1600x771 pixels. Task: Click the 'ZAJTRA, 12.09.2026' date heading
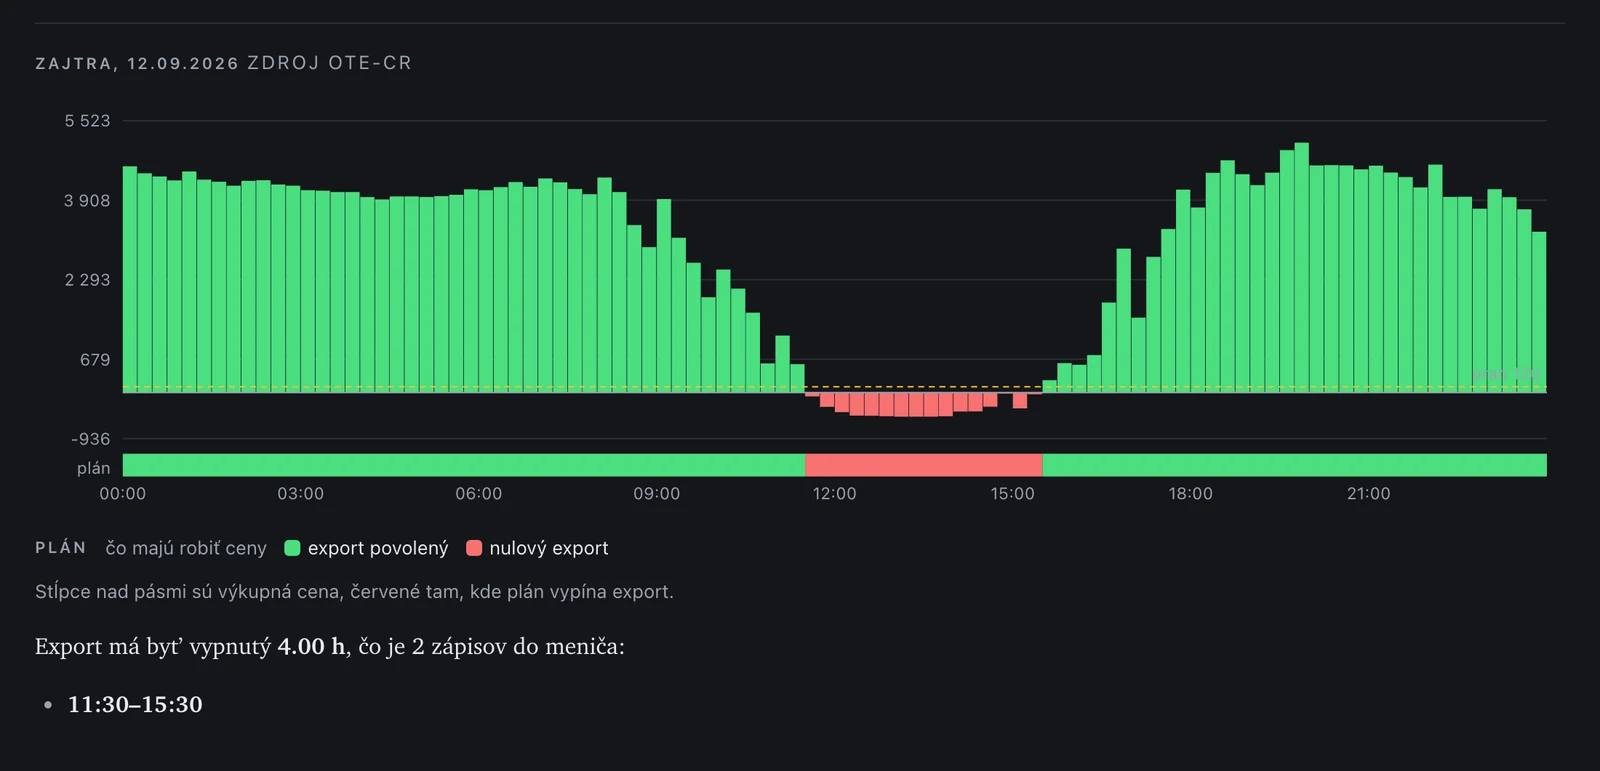coord(137,63)
